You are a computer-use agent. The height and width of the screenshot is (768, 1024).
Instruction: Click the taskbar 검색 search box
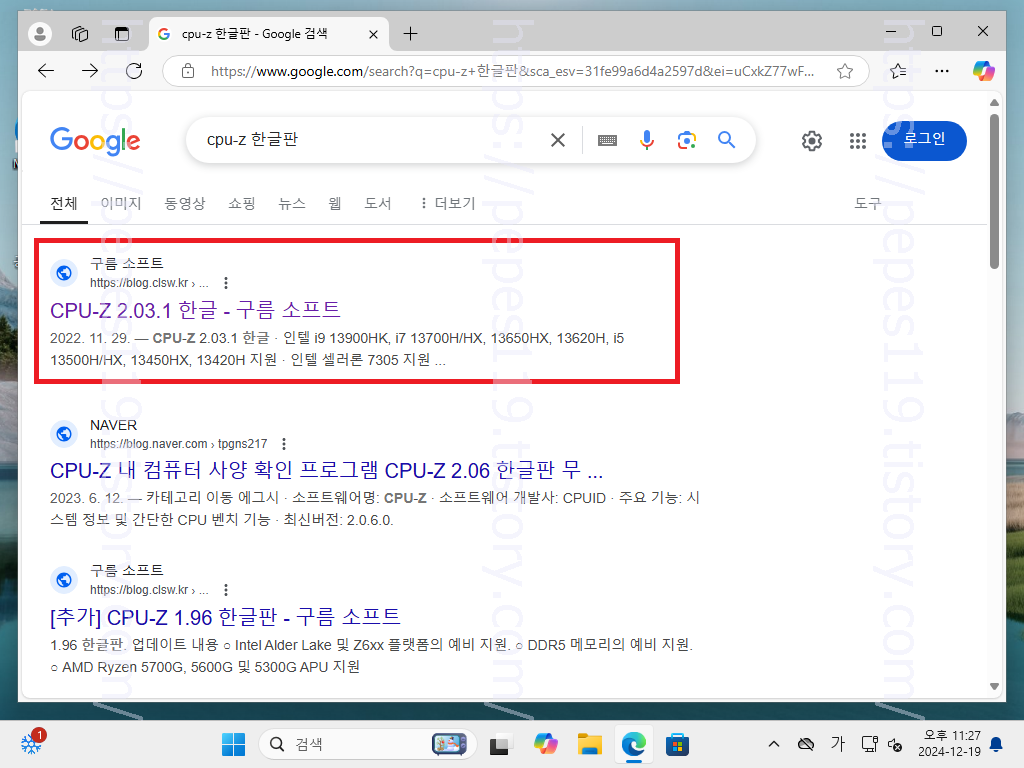click(x=368, y=744)
